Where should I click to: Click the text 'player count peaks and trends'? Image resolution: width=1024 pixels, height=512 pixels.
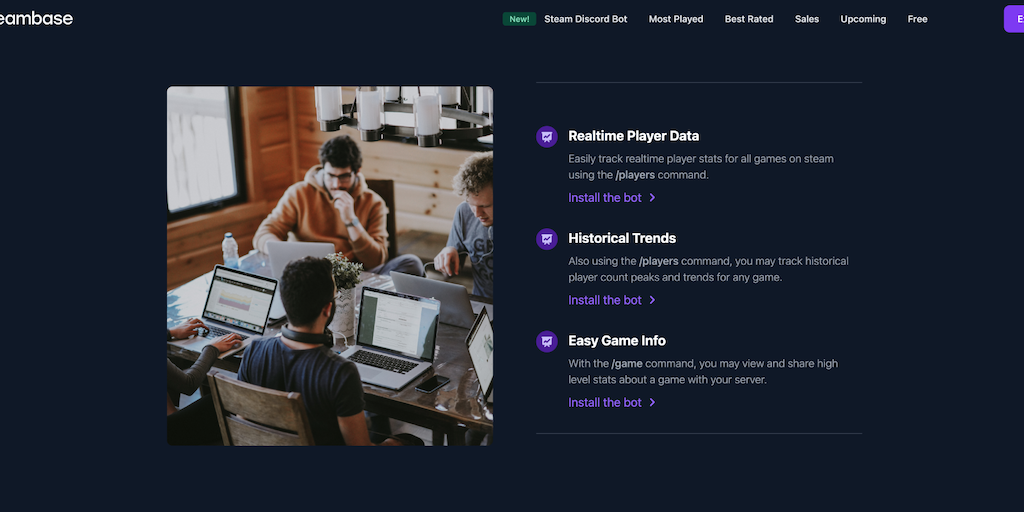tap(640, 278)
